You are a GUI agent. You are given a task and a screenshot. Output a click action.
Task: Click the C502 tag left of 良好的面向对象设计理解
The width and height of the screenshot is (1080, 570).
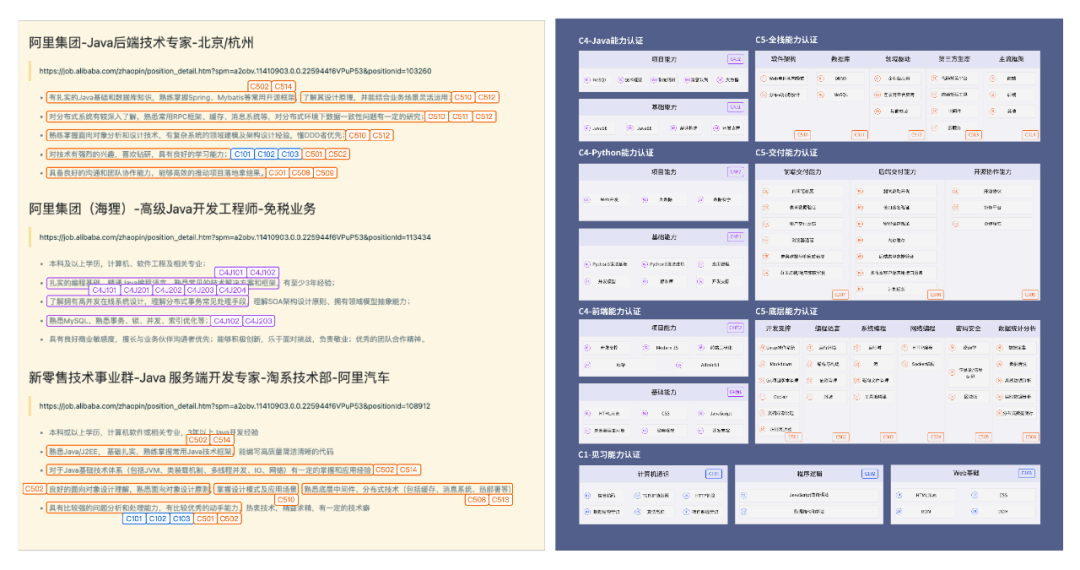(x=34, y=489)
